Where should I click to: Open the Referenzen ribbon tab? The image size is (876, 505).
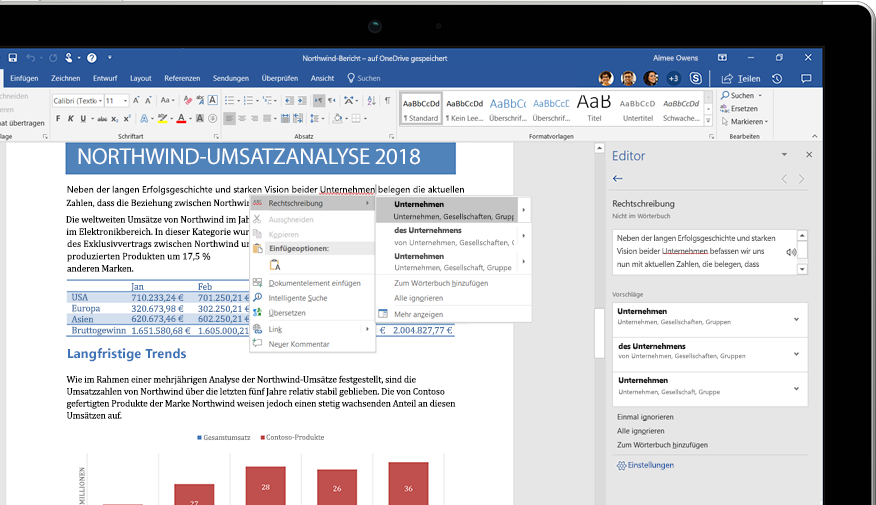point(182,78)
